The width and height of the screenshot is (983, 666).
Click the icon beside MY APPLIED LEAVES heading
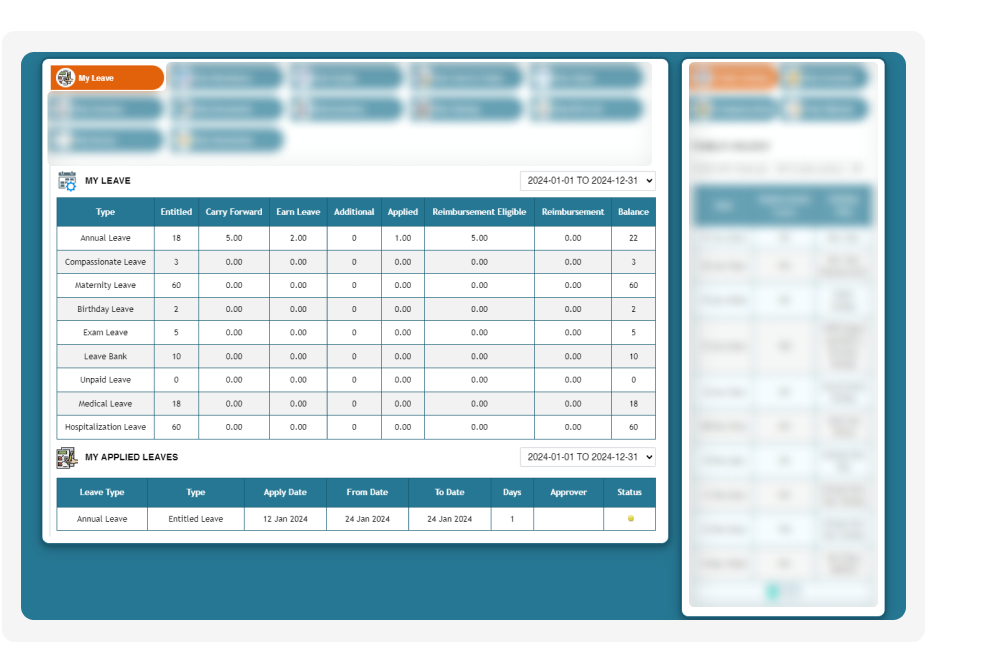pyautogui.click(x=67, y=457)
